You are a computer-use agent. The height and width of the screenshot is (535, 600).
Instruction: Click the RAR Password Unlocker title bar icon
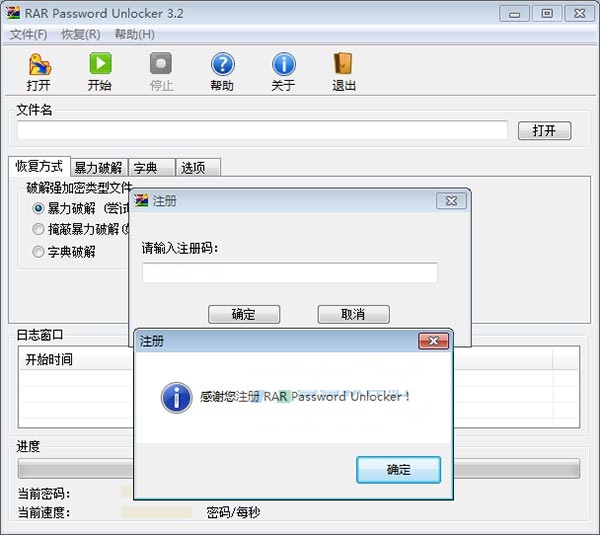13,13
